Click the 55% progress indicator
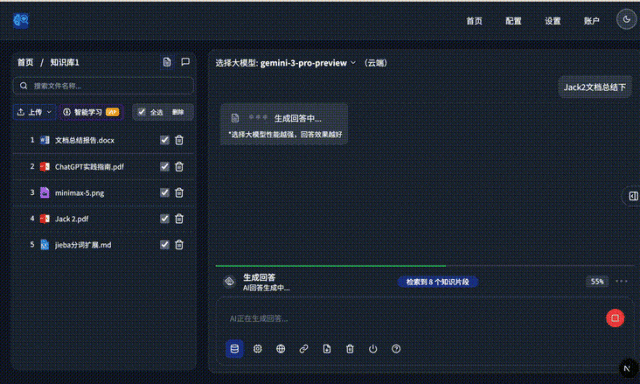This screenshot has width=640, height=384. click(597, 281)
